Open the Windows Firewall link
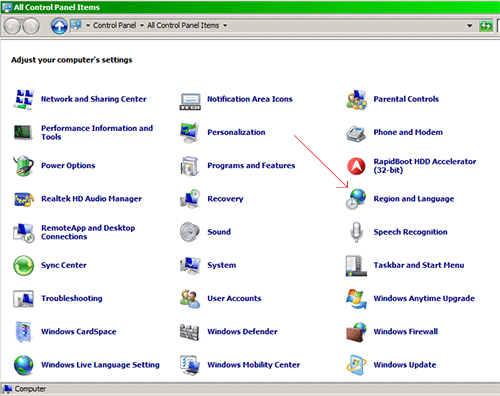The height and width of the screenshot is (396, 500). [x=406, y=332]
